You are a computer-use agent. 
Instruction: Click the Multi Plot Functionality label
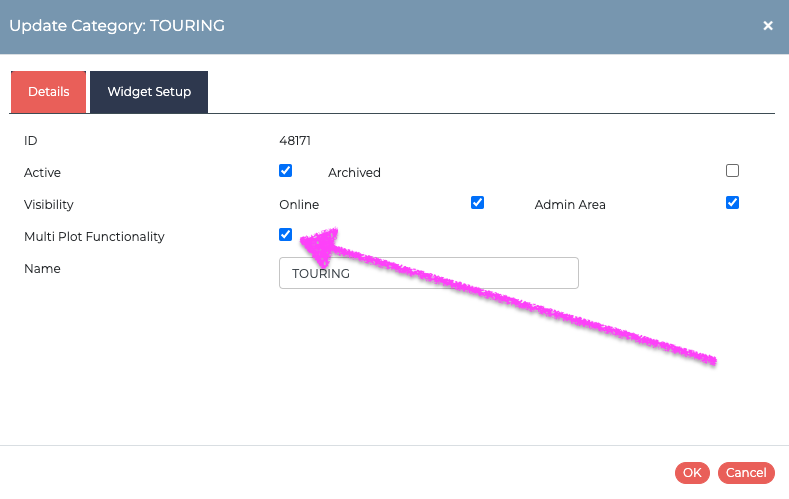tap(94, 237)
